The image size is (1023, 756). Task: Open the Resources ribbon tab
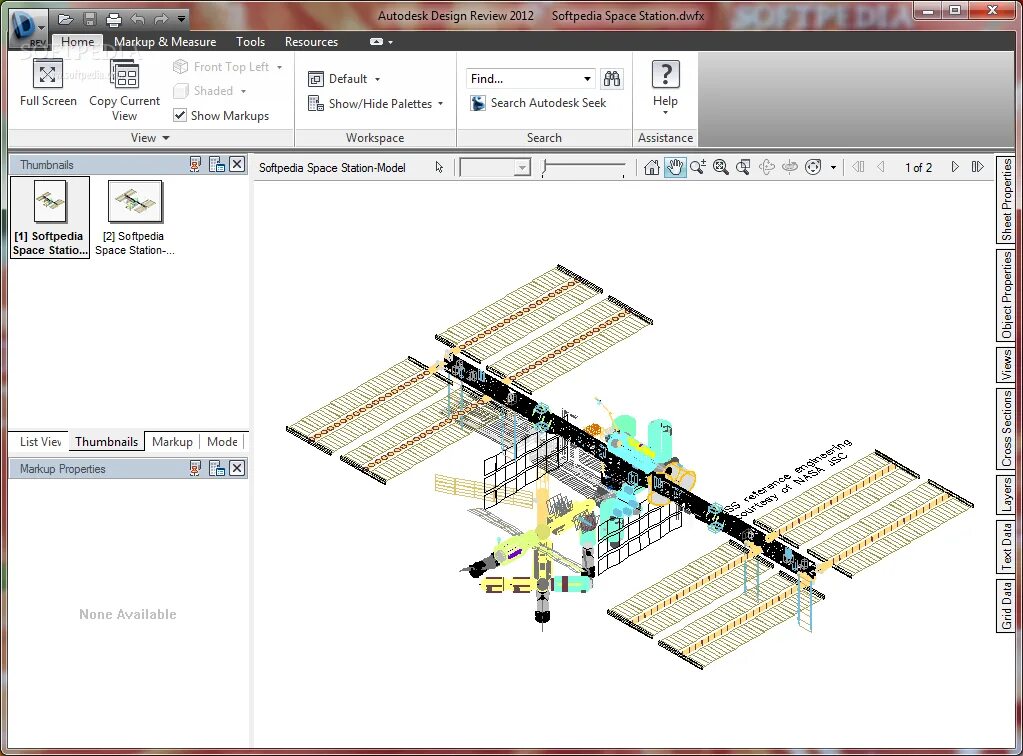tap(311, 42)
